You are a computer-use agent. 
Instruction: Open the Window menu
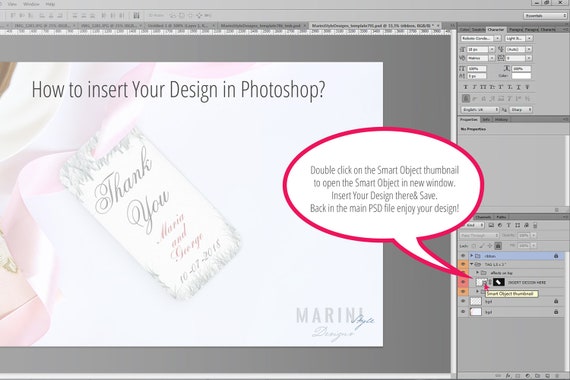coord(31,4)
